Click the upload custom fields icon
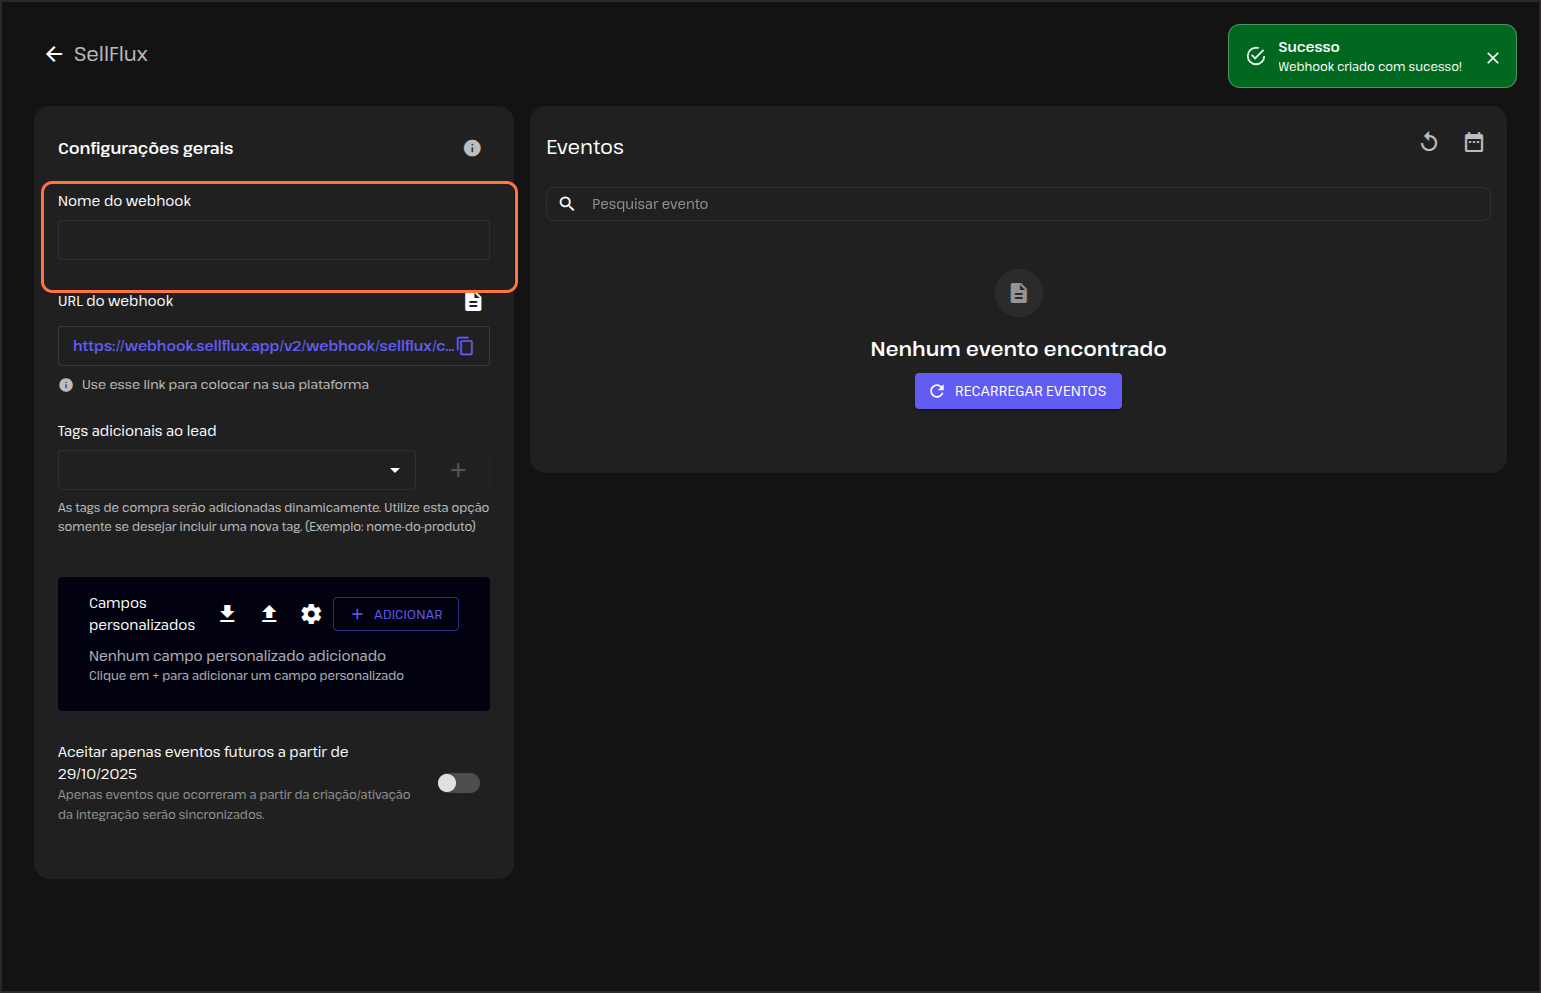 point(269,614)
